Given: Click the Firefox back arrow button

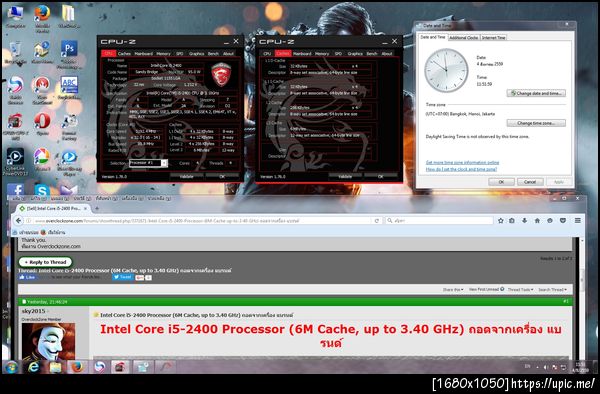Looking at the screenshot, I should point(18,221).
